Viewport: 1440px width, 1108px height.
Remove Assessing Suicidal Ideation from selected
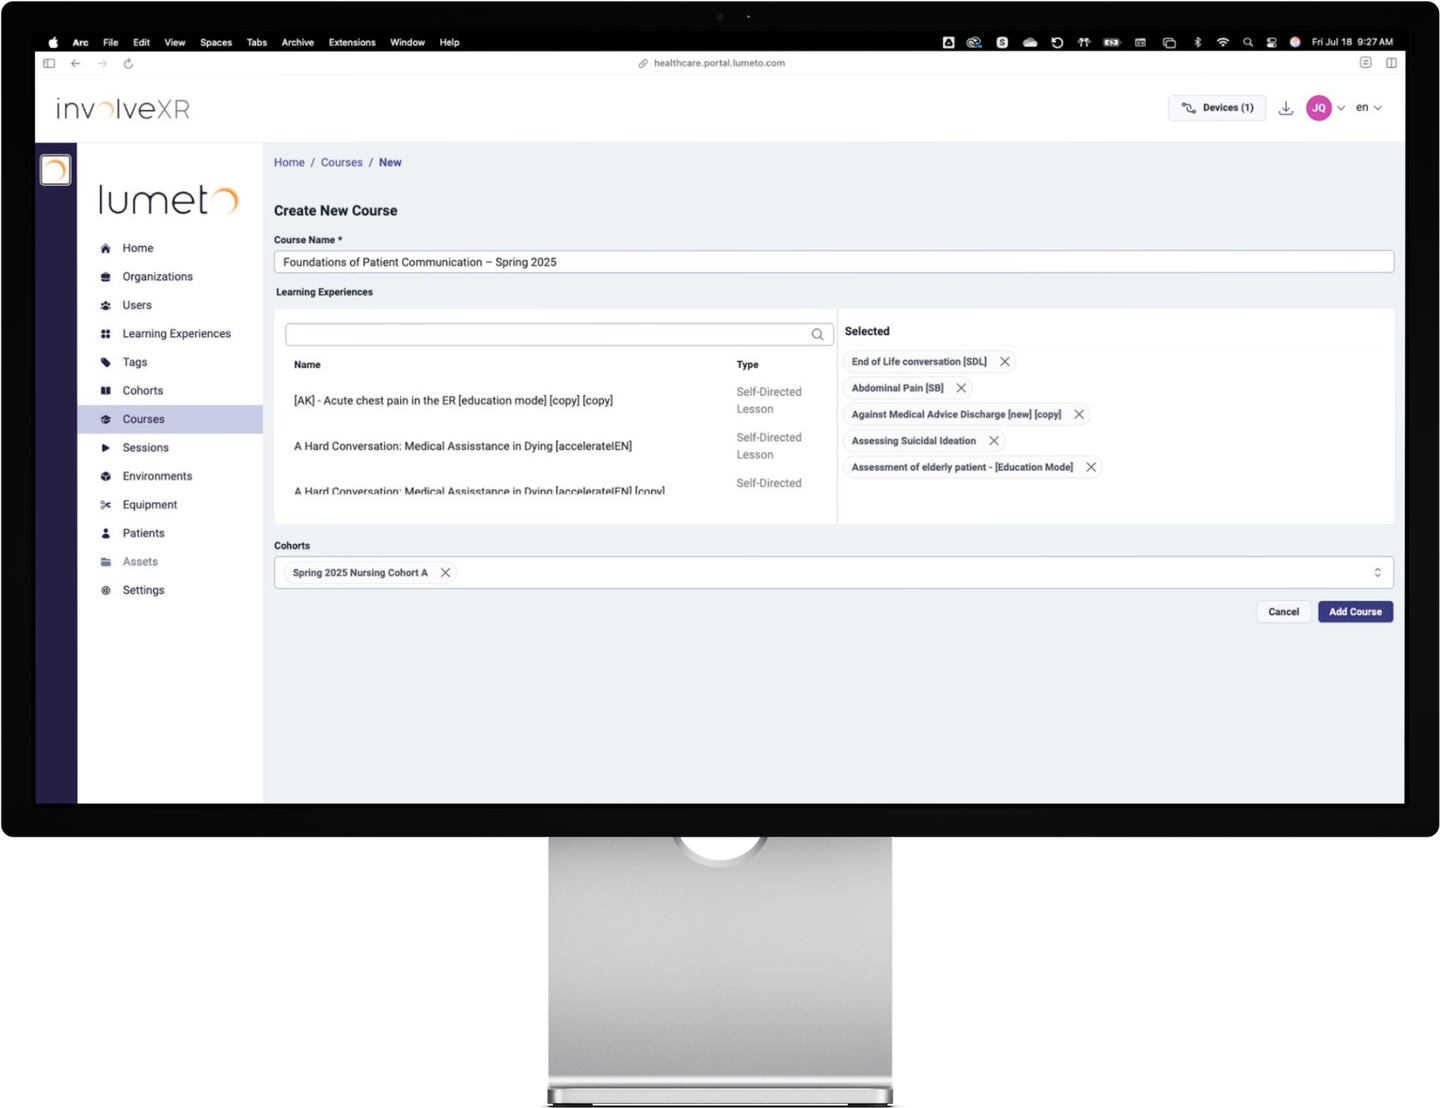tap(994, 441)
